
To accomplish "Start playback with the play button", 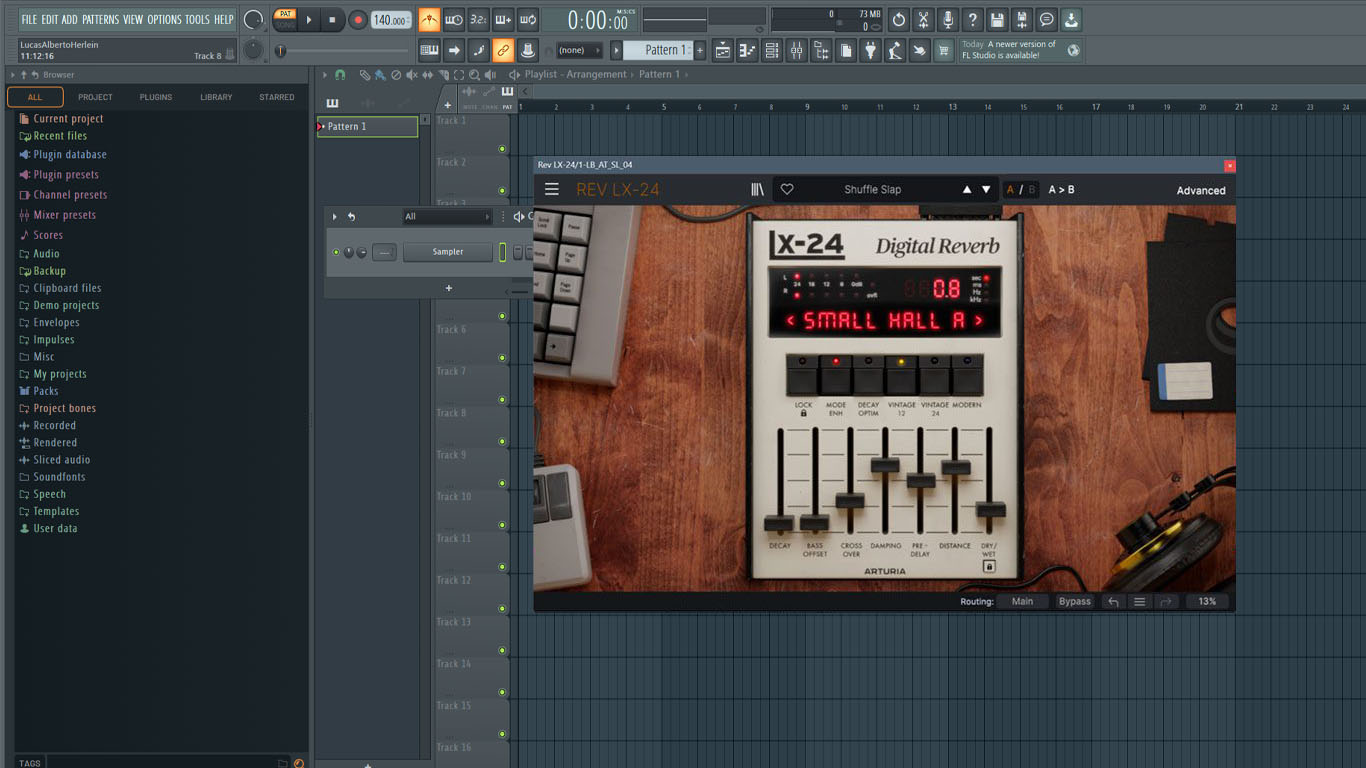I will click(309, 19).
